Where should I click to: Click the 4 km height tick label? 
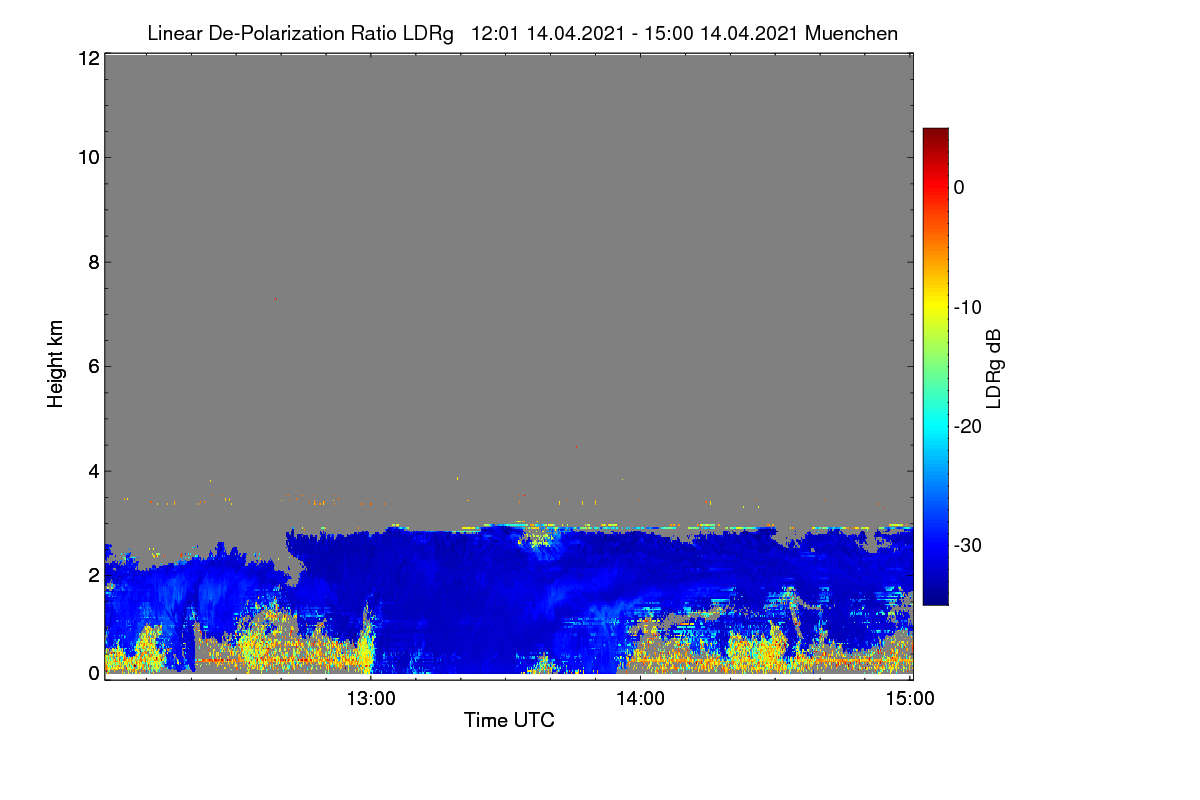(x=93, y=470)
